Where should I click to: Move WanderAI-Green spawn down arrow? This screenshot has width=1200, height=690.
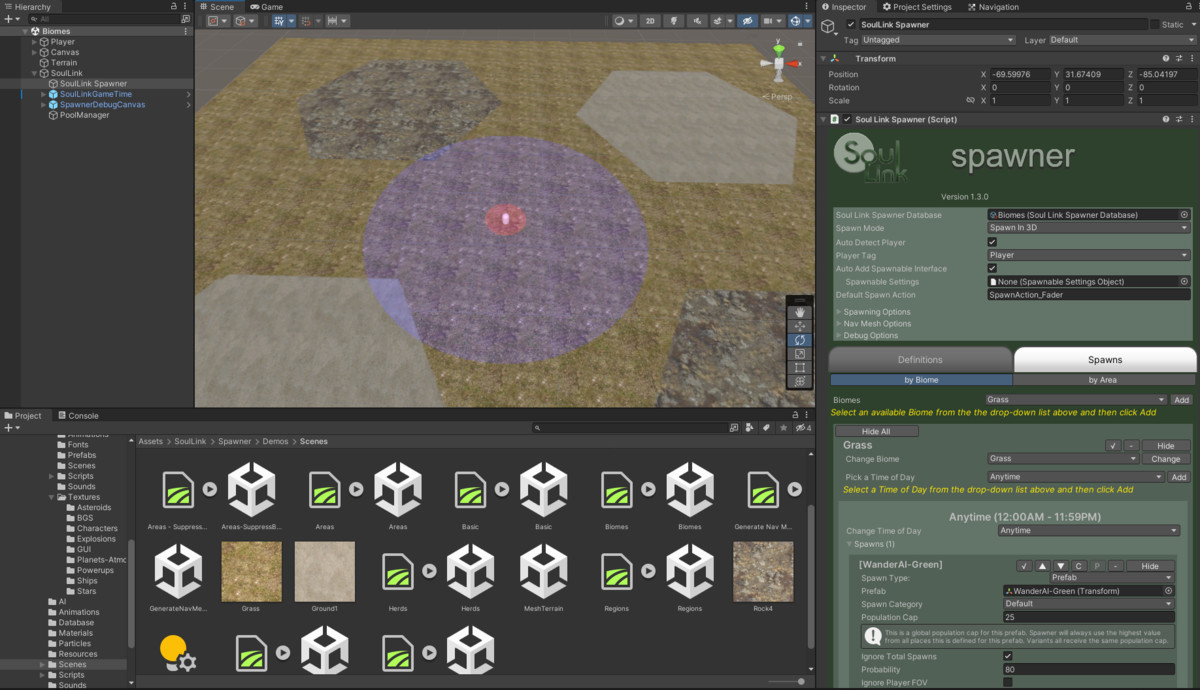coord(1061,566)
